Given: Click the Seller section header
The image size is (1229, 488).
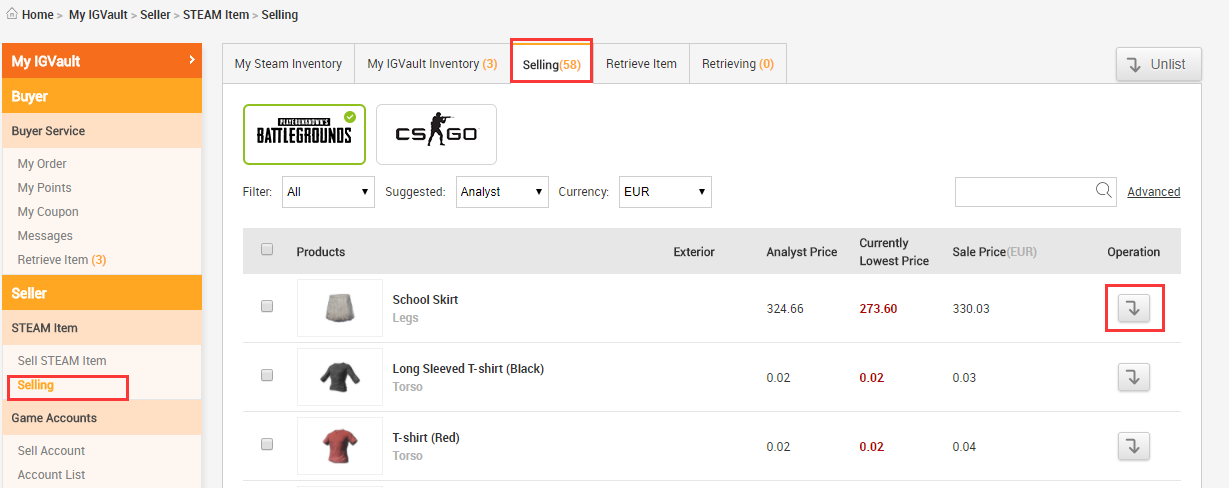Looking at the screenshot, I should click(102, 293).
